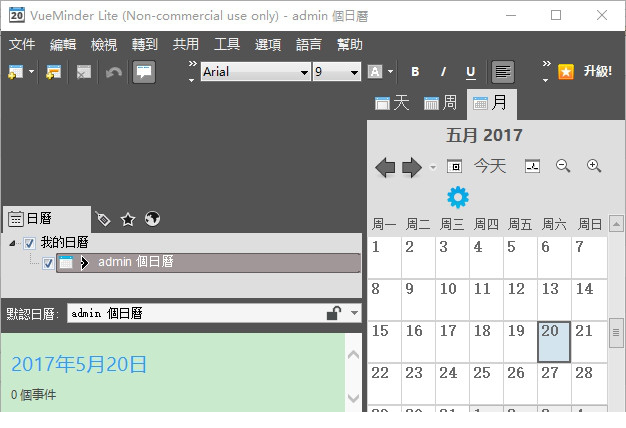Open the 轉到 menu
The width and height of the screenshot is (626, 428).
click(145, 44)
